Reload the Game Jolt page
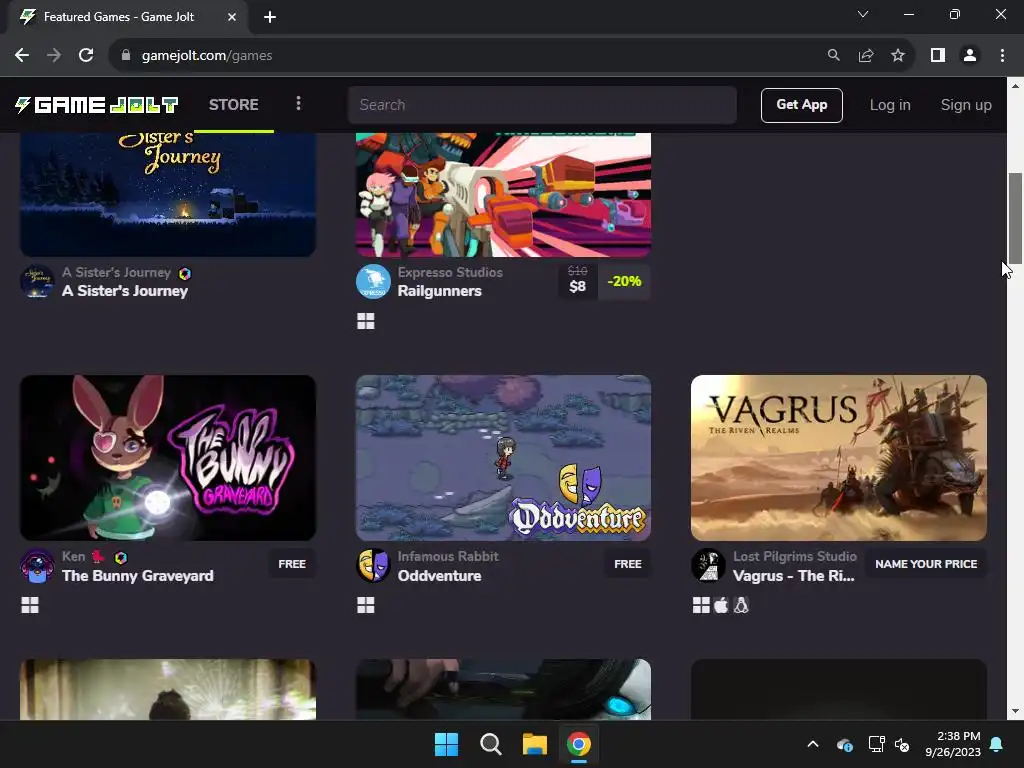 [x=86, y=56]
